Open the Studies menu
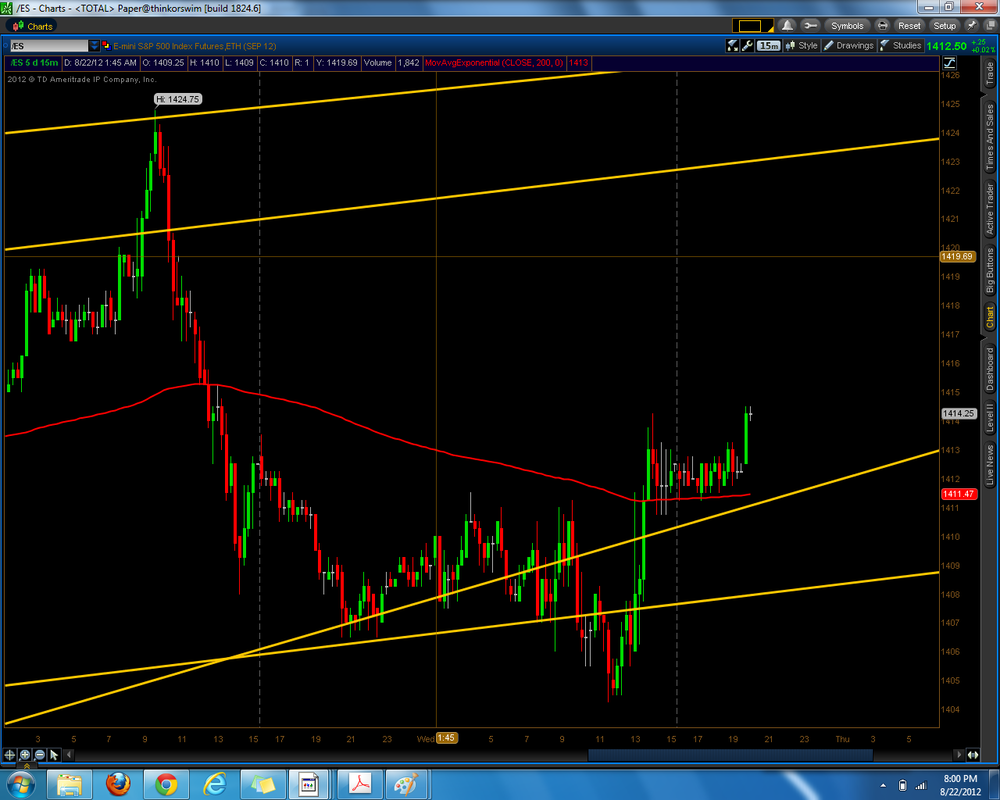The image size is (1000, 800). click(x=900, y=45)
